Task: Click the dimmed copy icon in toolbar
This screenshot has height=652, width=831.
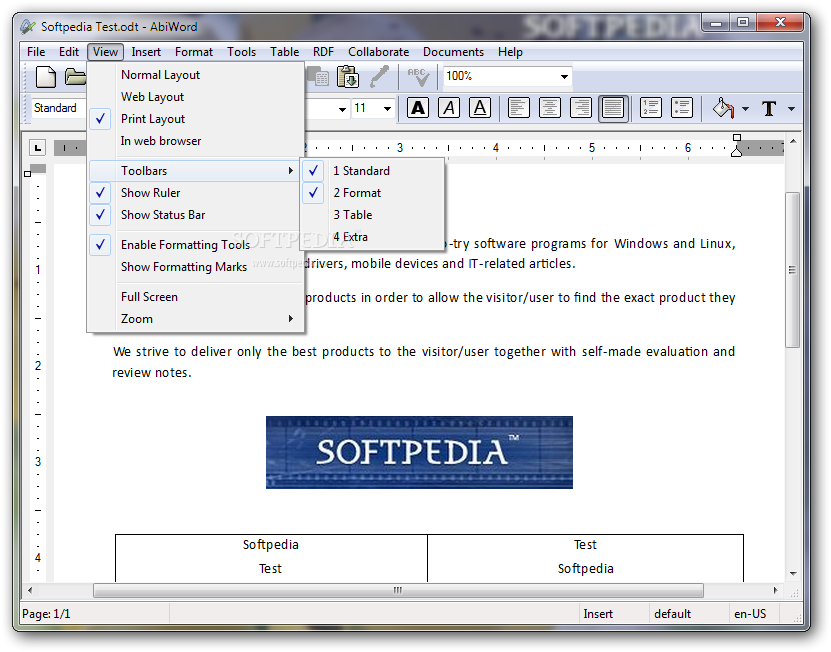Action: coord(318,77)
